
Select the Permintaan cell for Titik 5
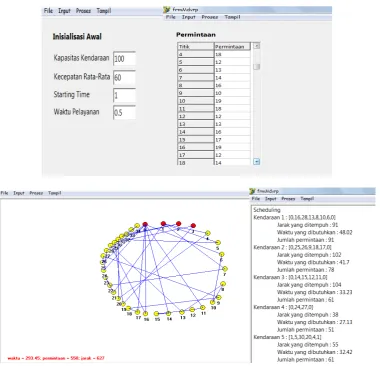coord(232,62)
